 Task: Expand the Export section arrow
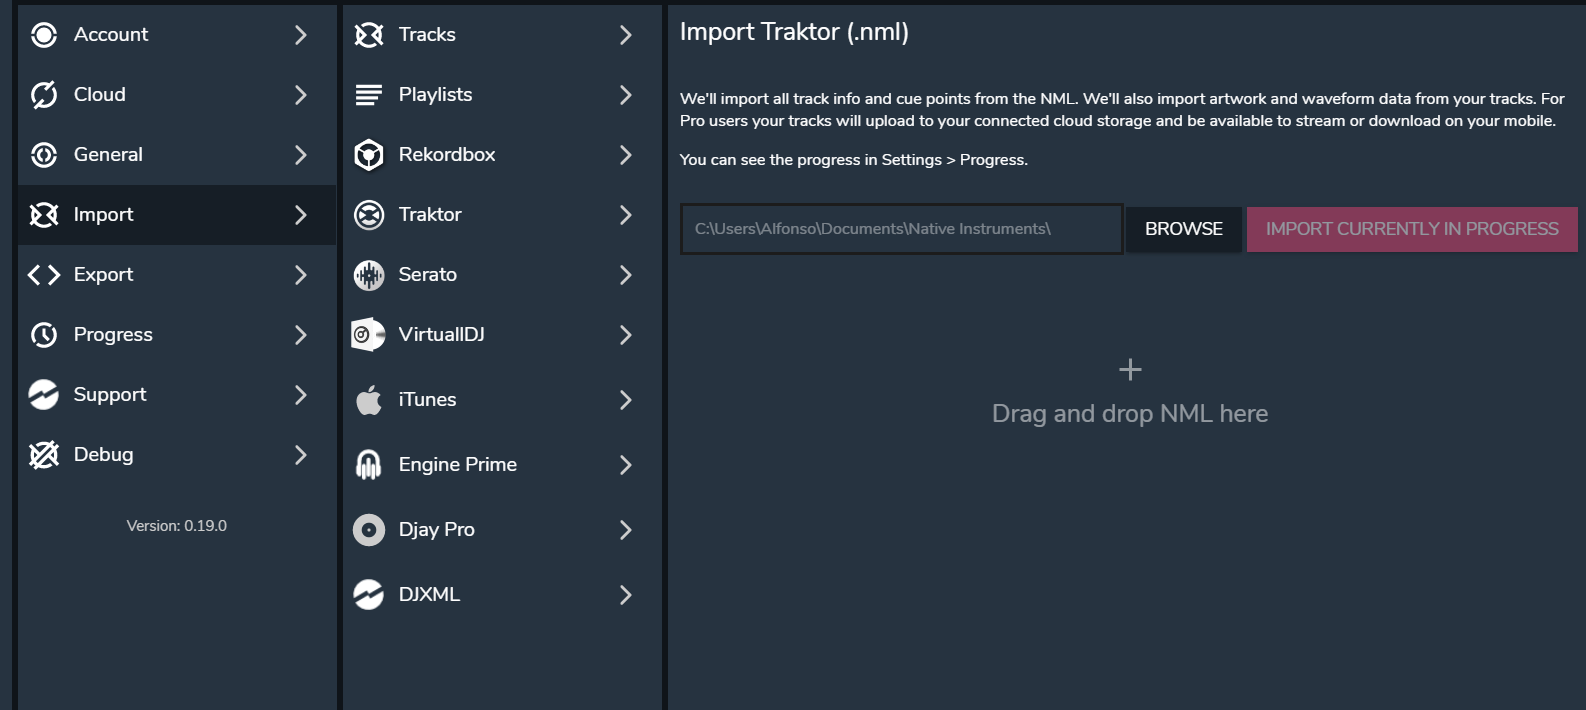300,275
